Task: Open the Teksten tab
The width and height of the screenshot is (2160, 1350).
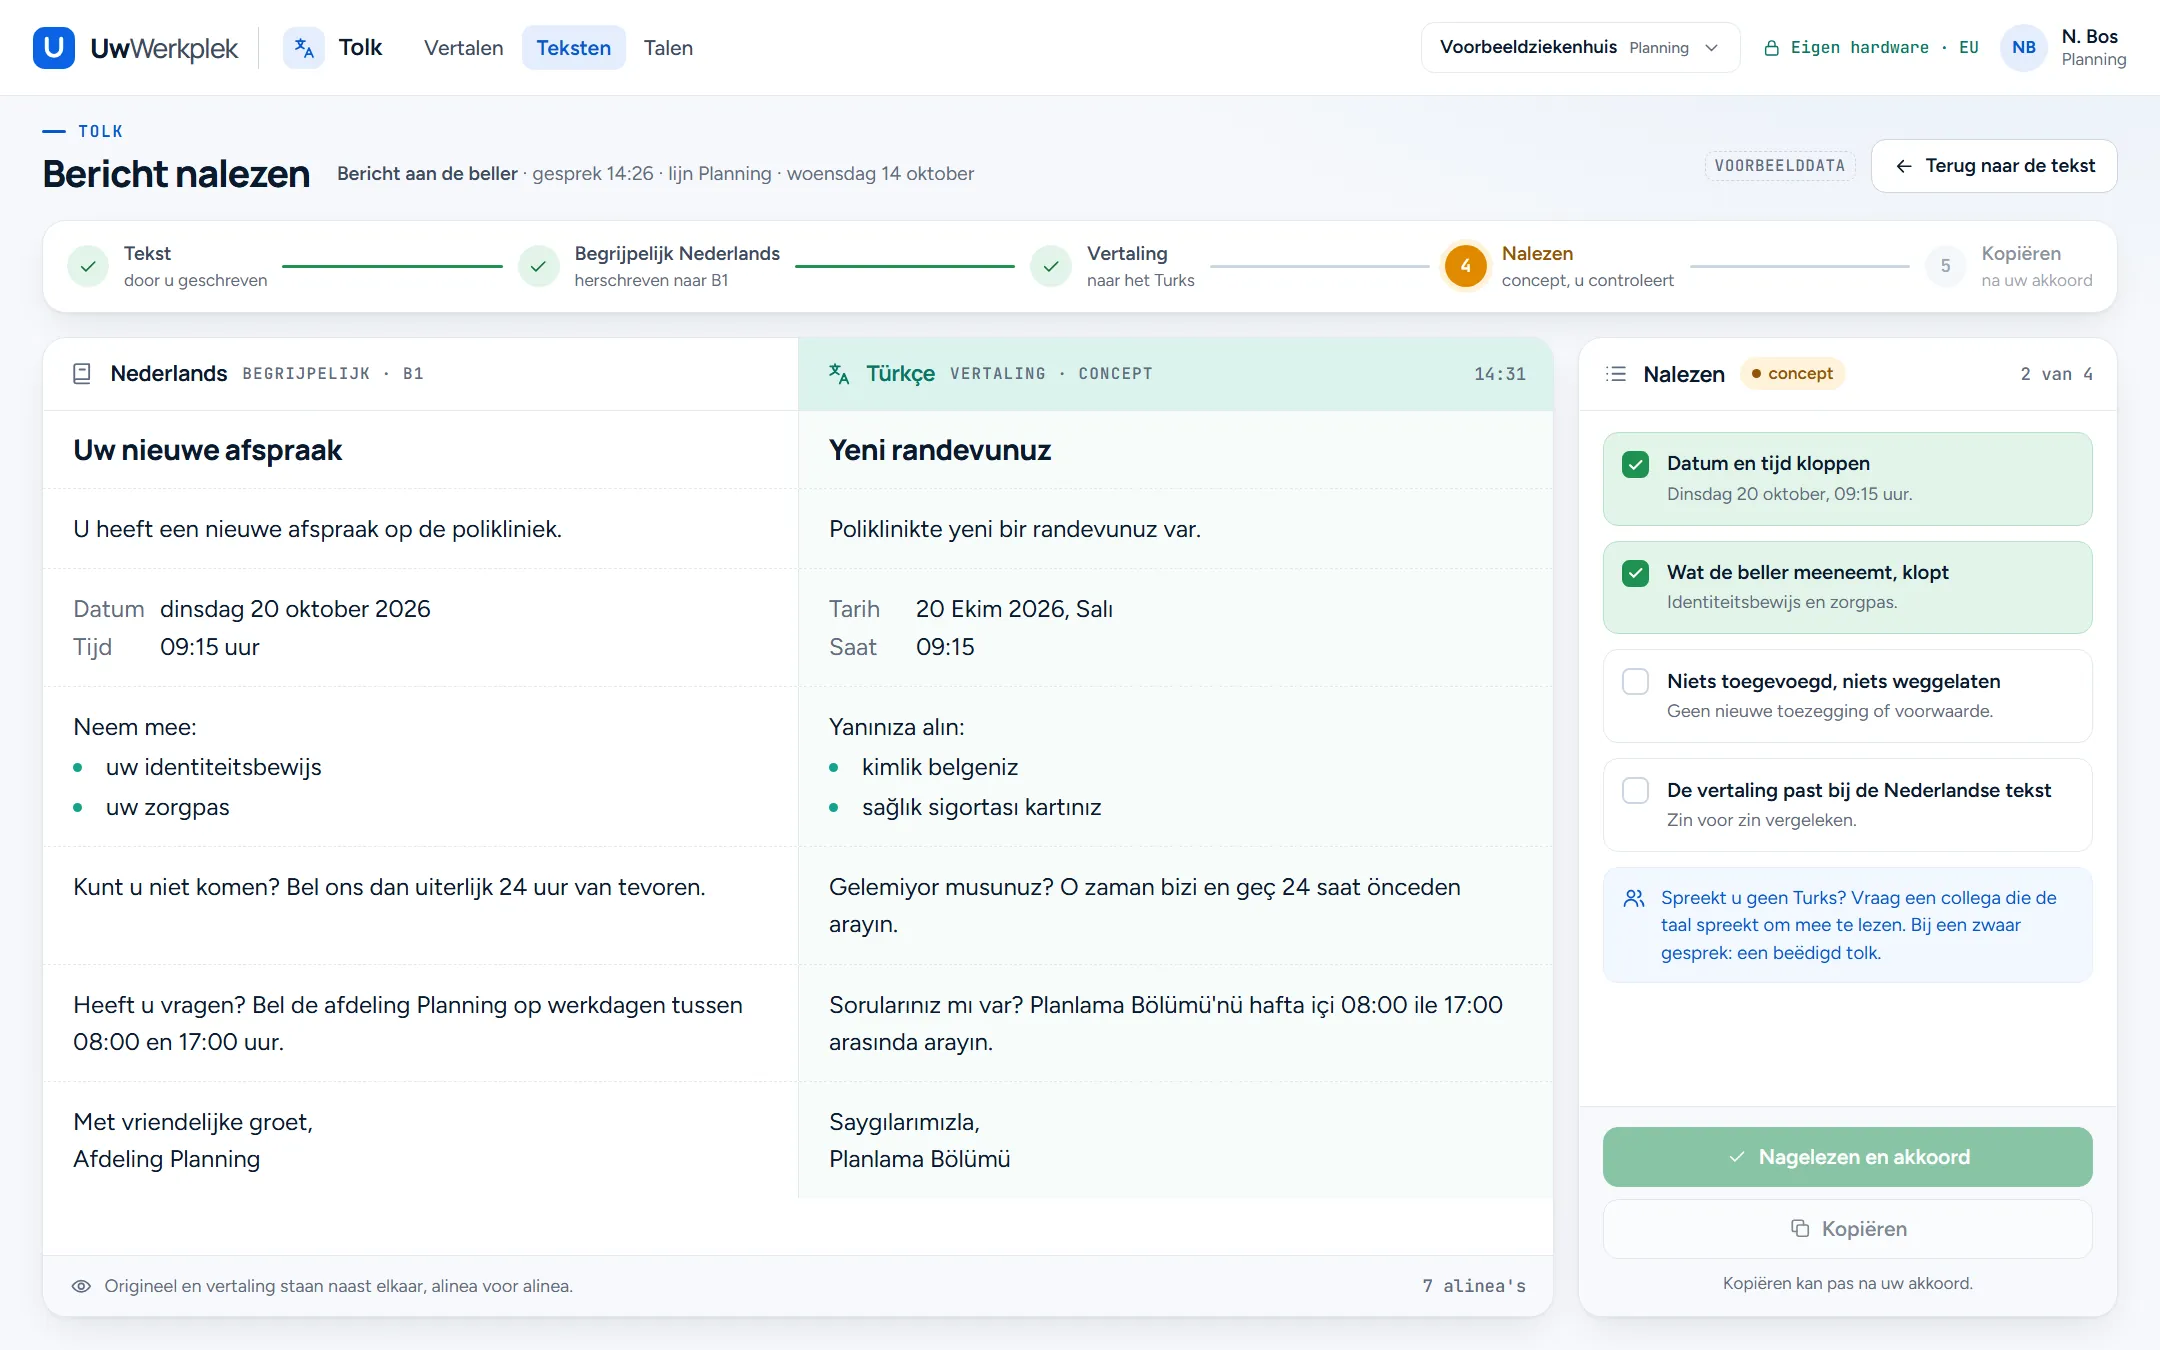Action: pyautogui.click(x=574, y=48)
